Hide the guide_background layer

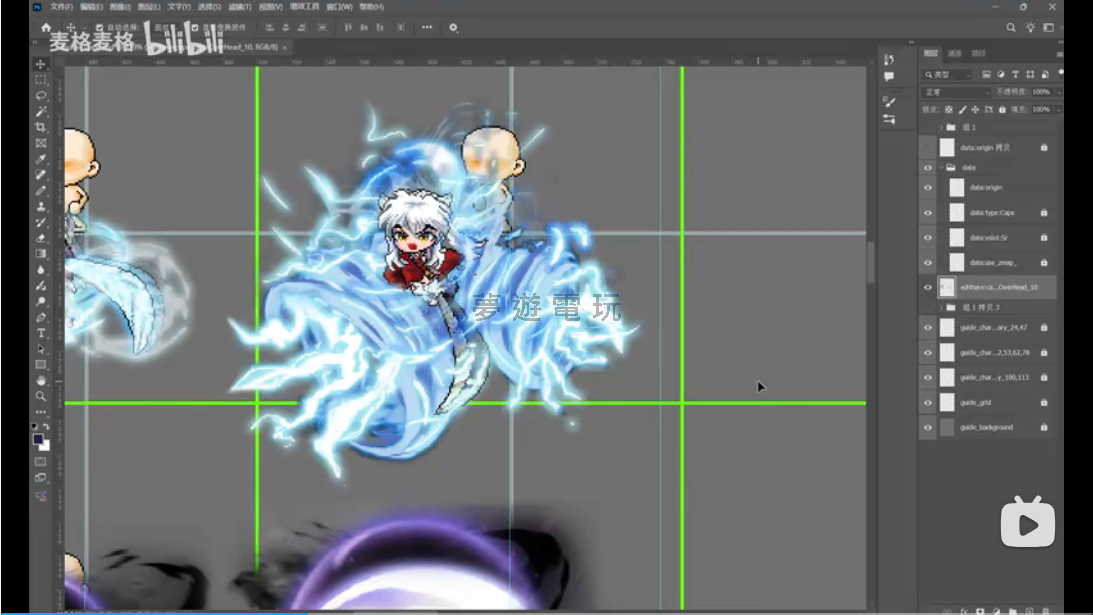click(928, 428)
